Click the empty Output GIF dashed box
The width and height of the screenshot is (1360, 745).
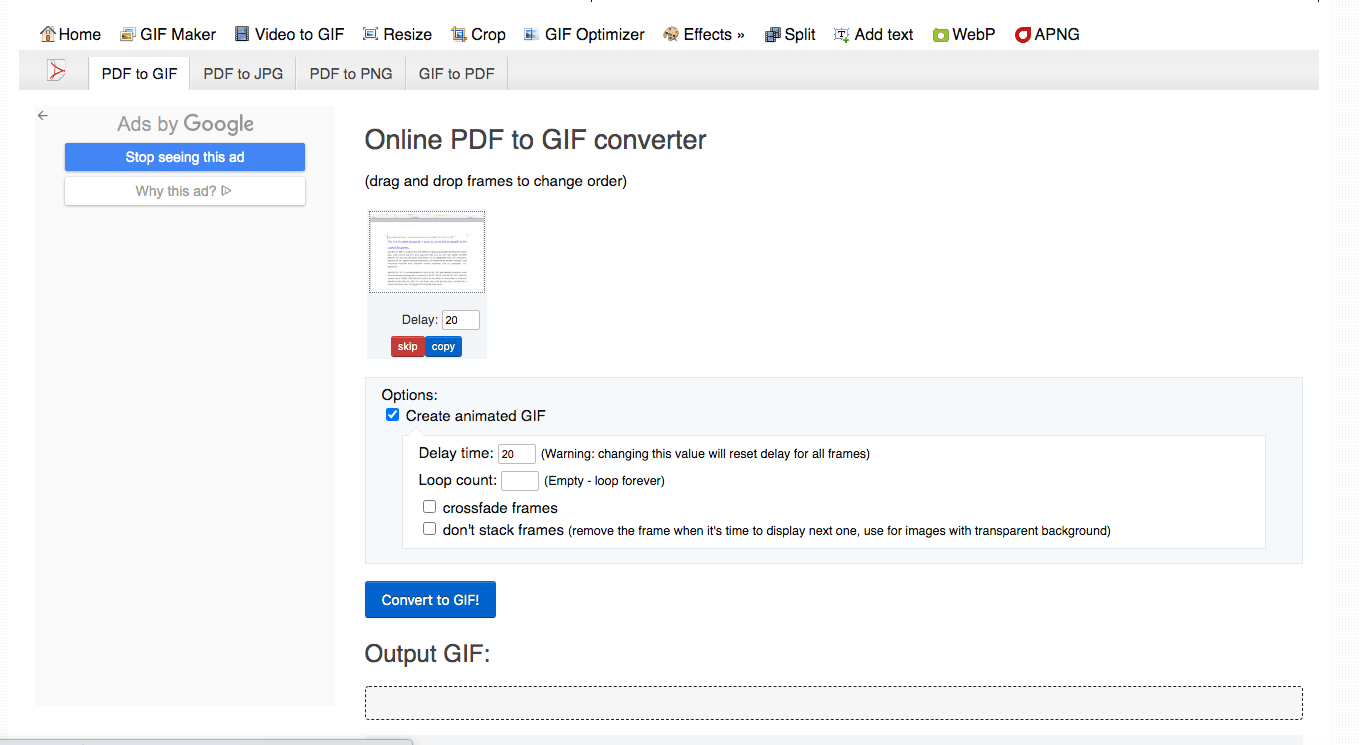pos(834,703)
